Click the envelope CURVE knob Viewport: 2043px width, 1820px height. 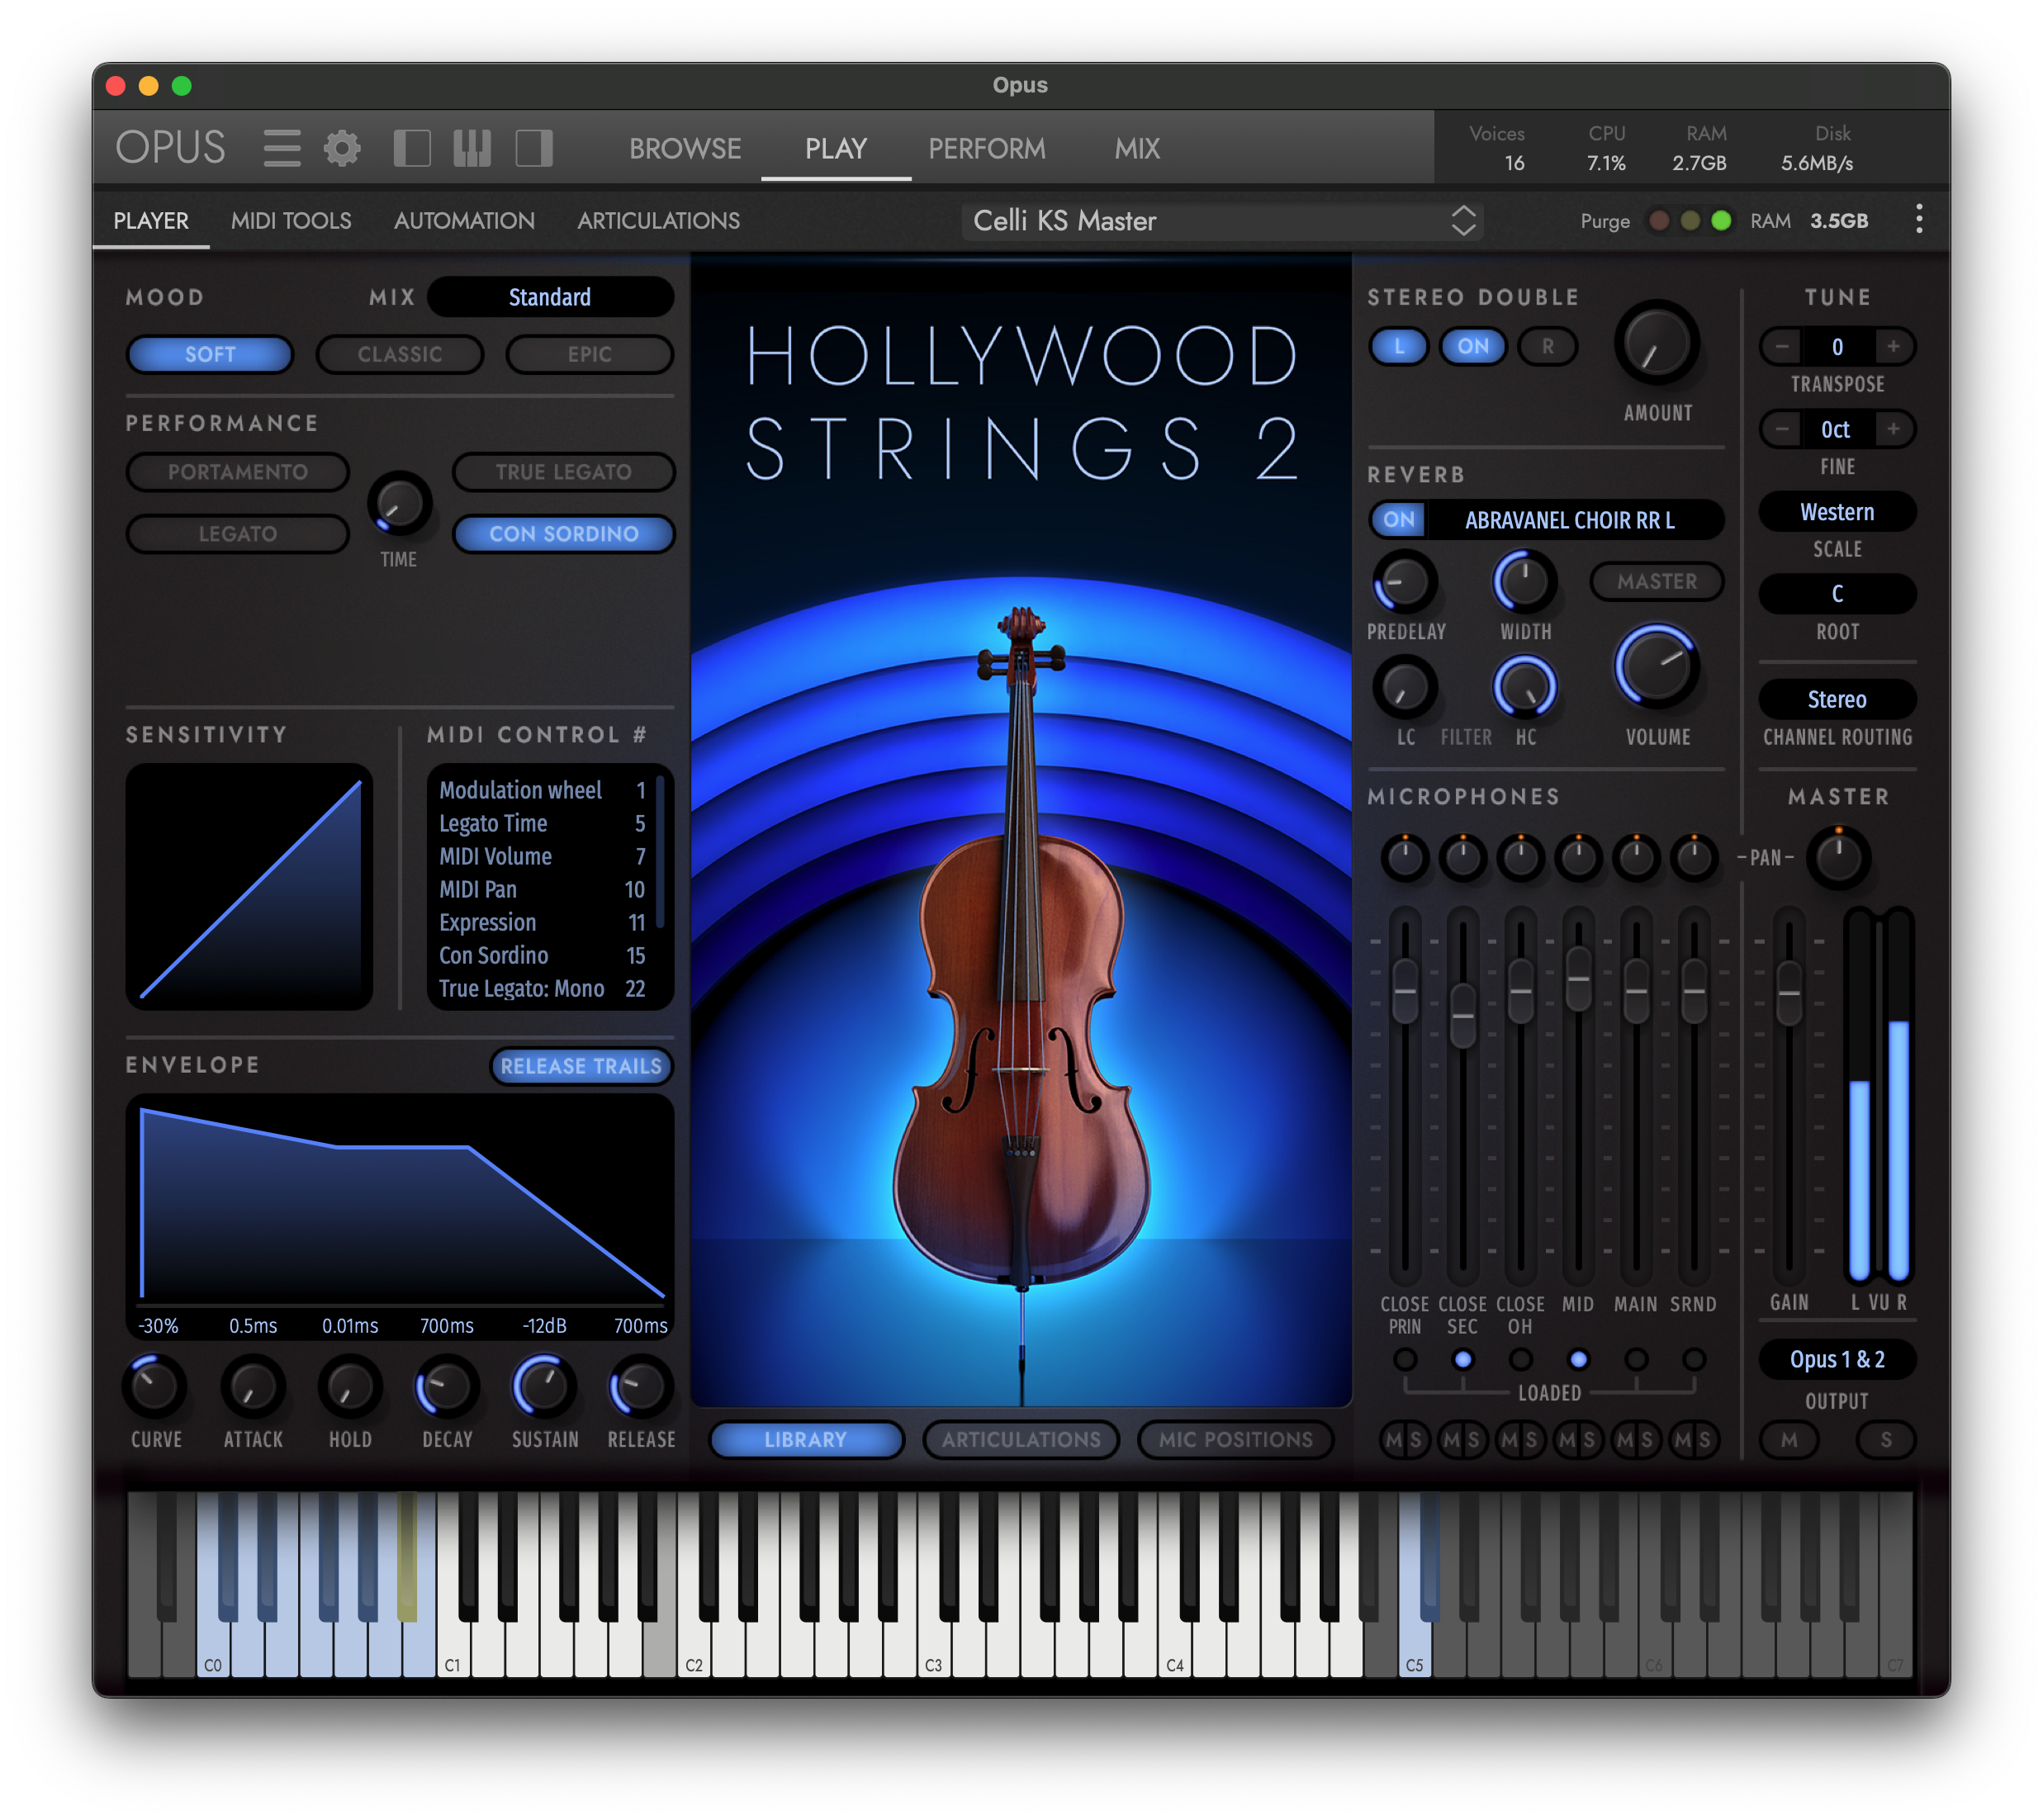click(155, 1387)
